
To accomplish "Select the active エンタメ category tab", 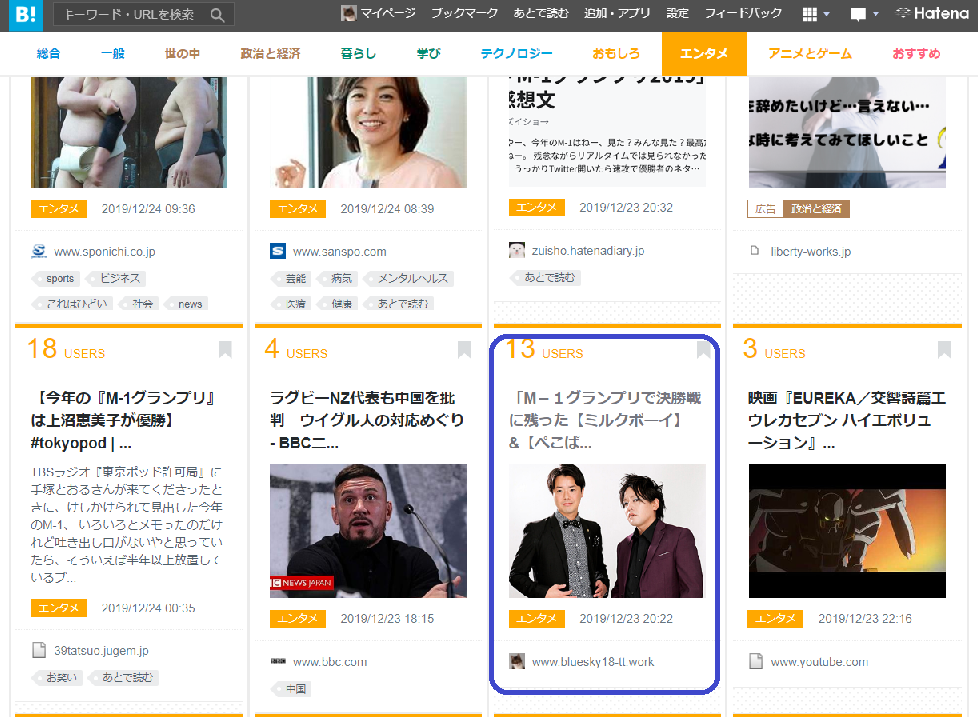I will 704,54.
